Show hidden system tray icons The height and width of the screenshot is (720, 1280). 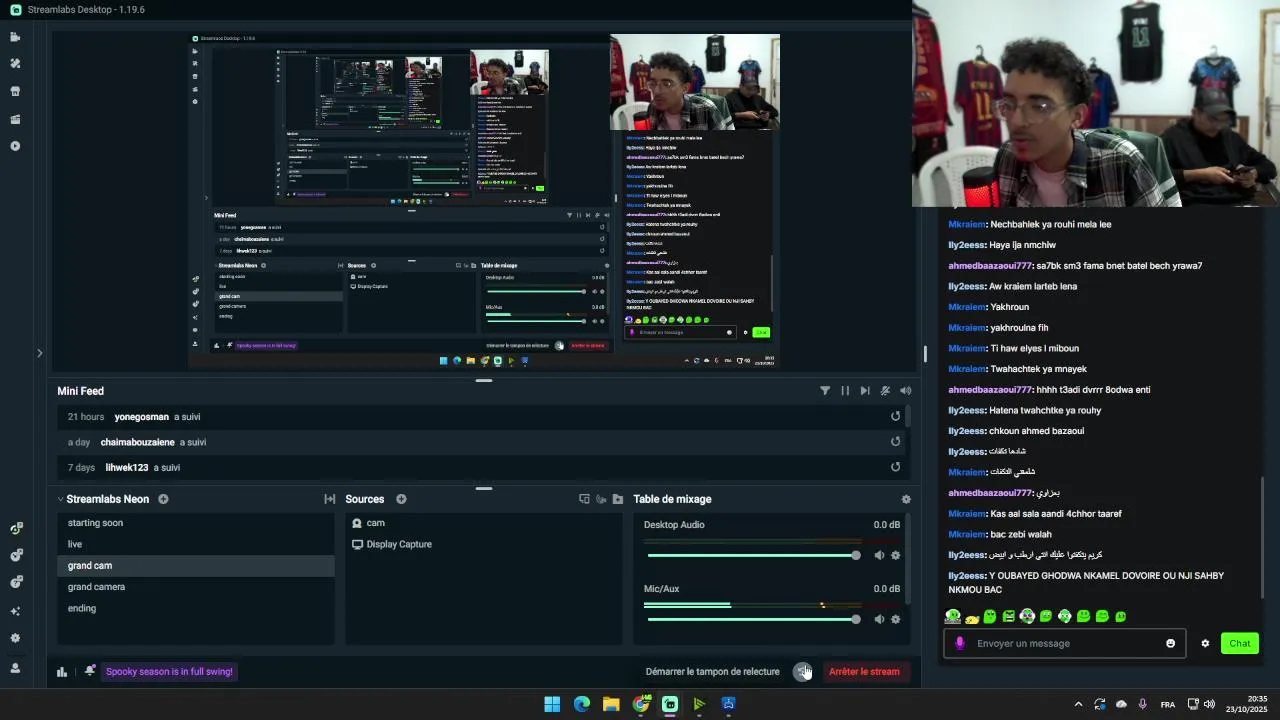click(x=1078, y=704)
